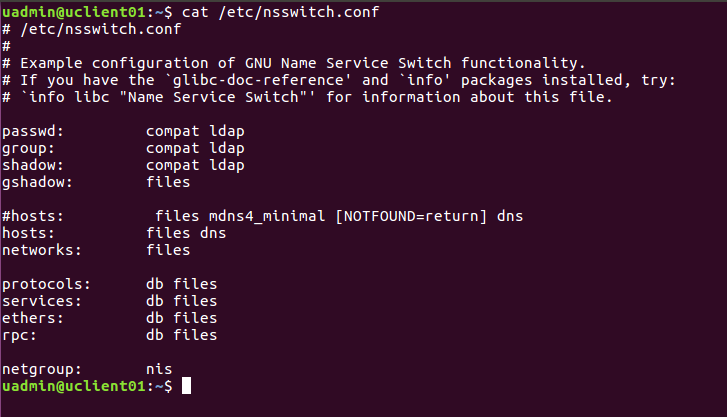Click the 'ethers:' label

coord(32,318)
